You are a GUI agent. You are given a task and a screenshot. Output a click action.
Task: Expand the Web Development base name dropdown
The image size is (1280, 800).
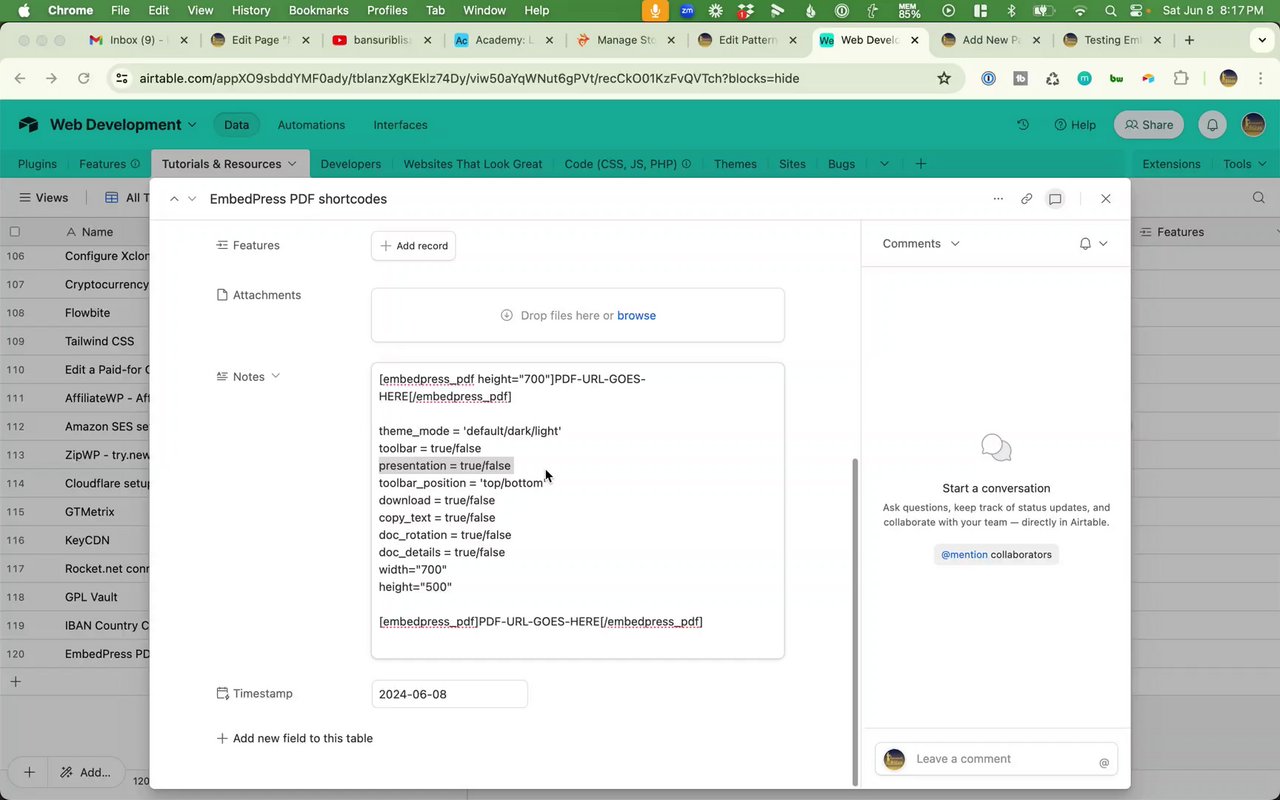tap(191, 125)
